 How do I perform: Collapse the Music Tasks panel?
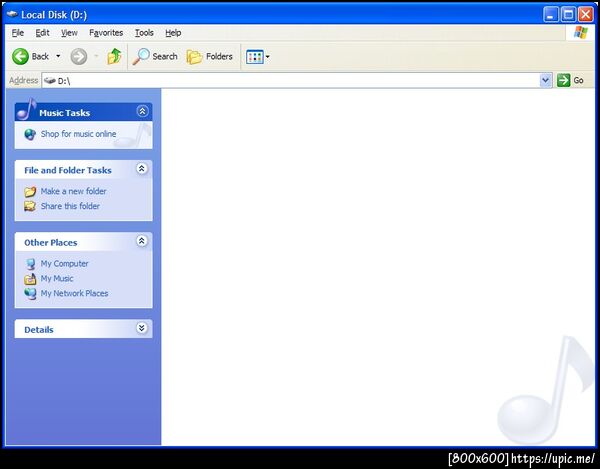(142, 111)
